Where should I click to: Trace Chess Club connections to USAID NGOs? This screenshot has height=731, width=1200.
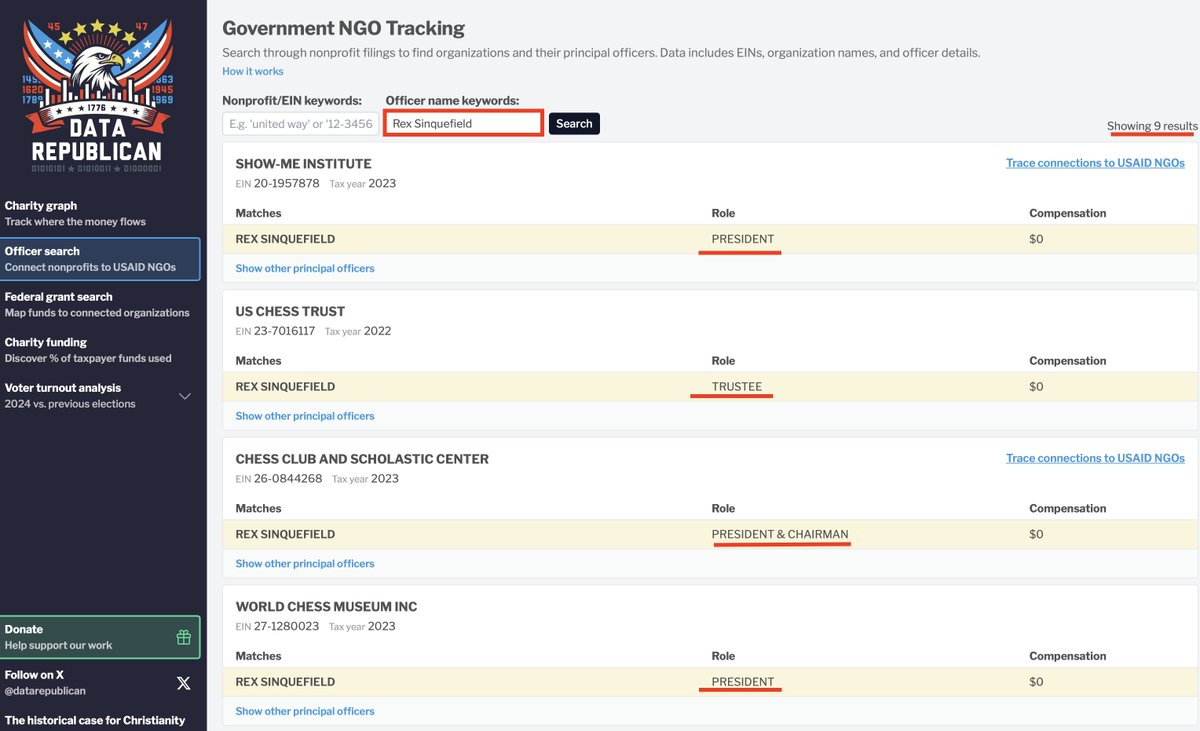(x=1095, y=458)
